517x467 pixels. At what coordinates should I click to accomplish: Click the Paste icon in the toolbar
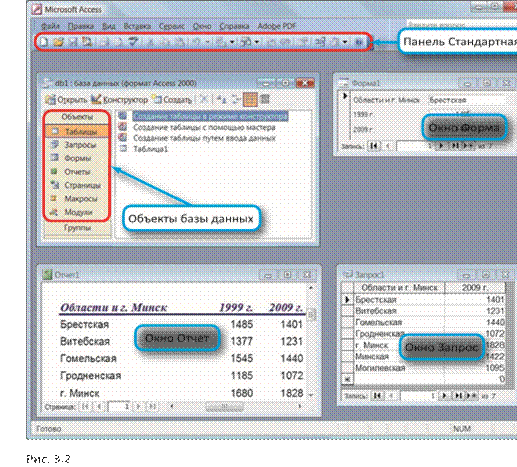click(180, 42)
